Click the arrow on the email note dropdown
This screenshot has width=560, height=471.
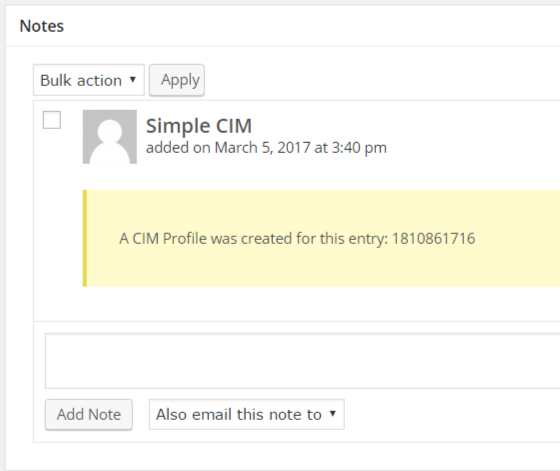coord(333,414)
